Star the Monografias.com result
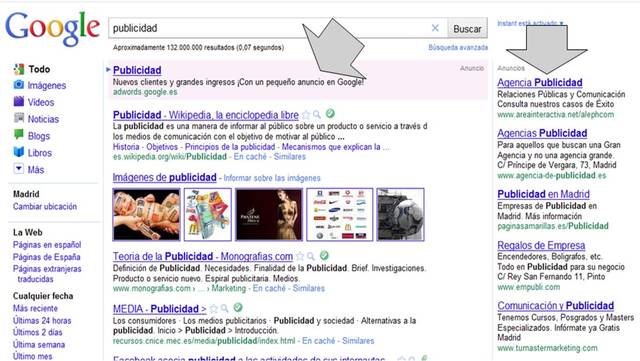The height and width of the screenshot is (361, 640). point(300,256)
